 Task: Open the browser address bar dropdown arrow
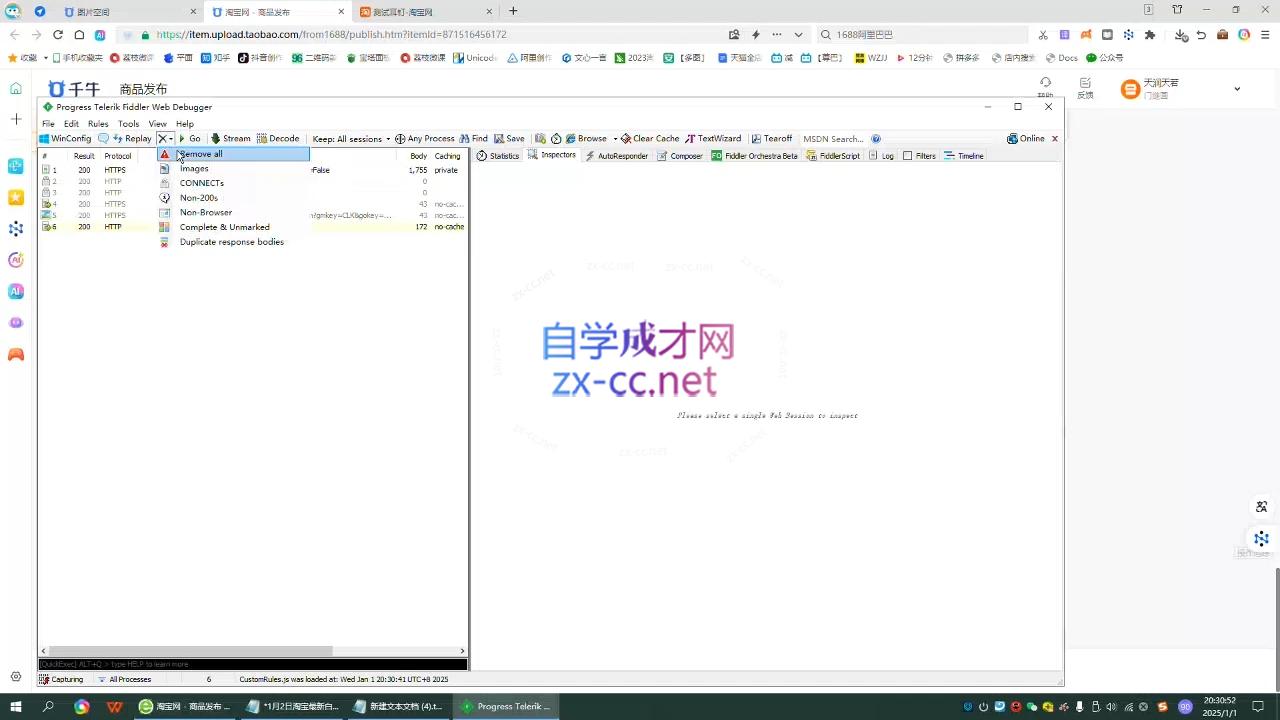point(797,34)
